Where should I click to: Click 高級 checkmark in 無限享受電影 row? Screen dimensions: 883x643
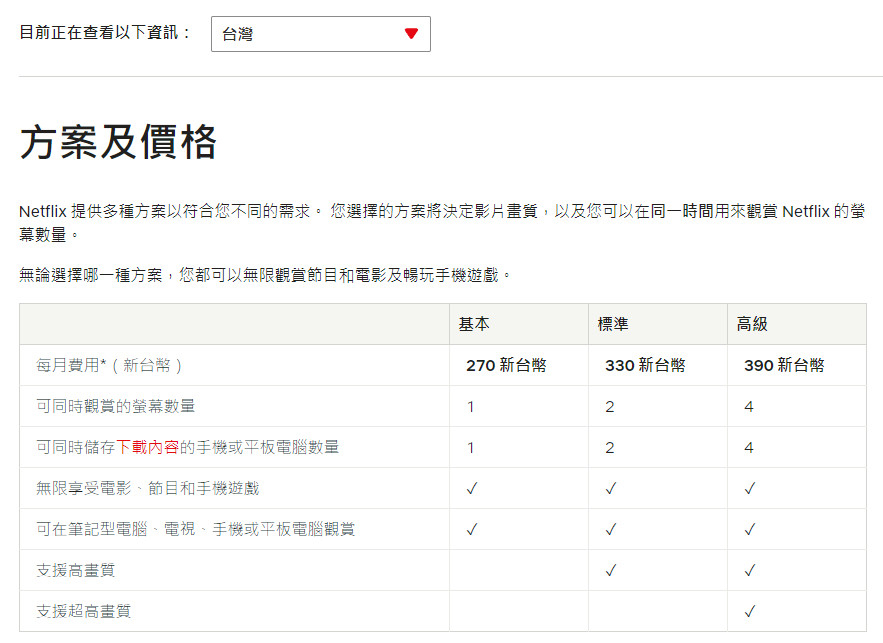[x=750, y=488]
